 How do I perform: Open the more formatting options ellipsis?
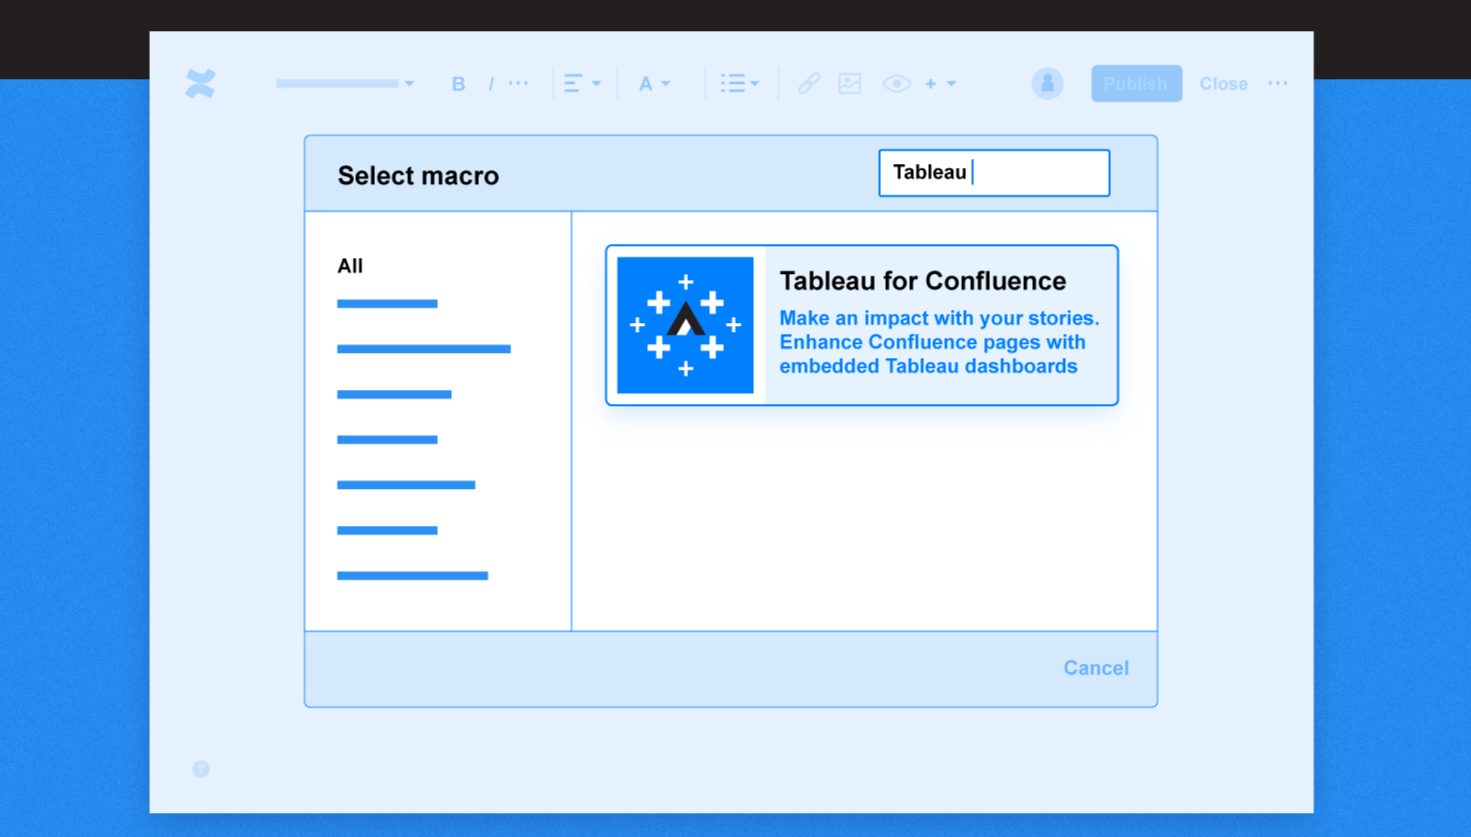[x=518, y=83]
